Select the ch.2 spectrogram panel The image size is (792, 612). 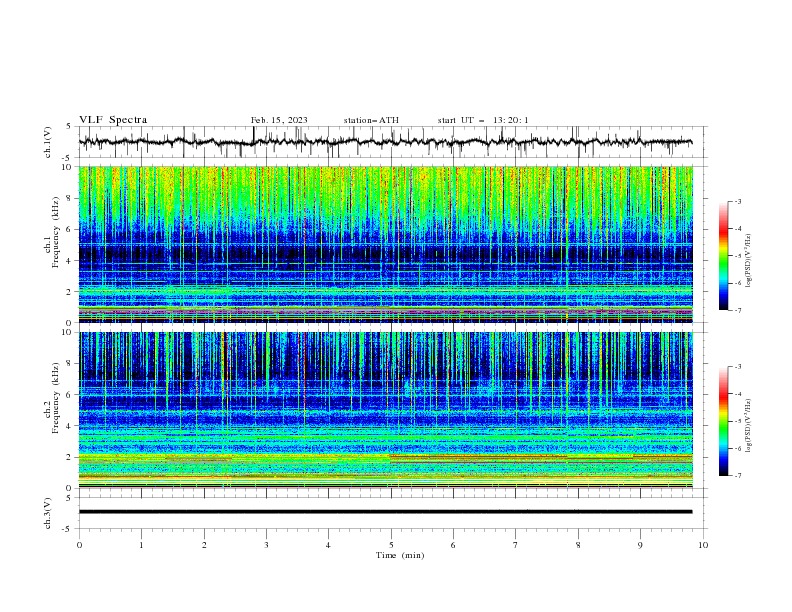[x=385, y=410]
